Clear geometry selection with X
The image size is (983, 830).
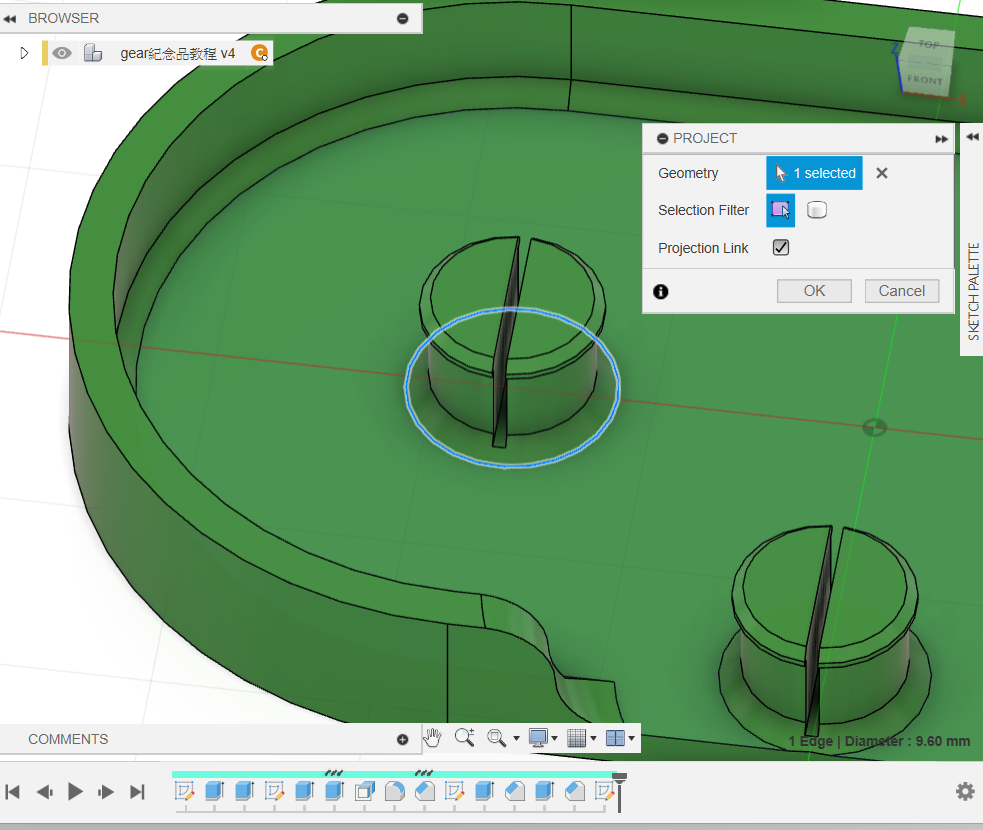(881, 173)
